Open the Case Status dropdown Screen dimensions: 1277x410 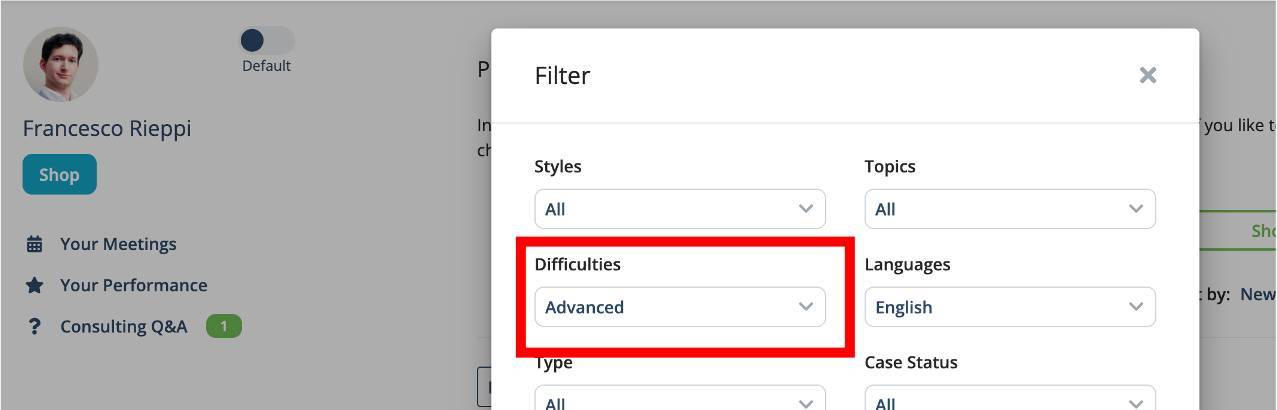pos(1010,398)
